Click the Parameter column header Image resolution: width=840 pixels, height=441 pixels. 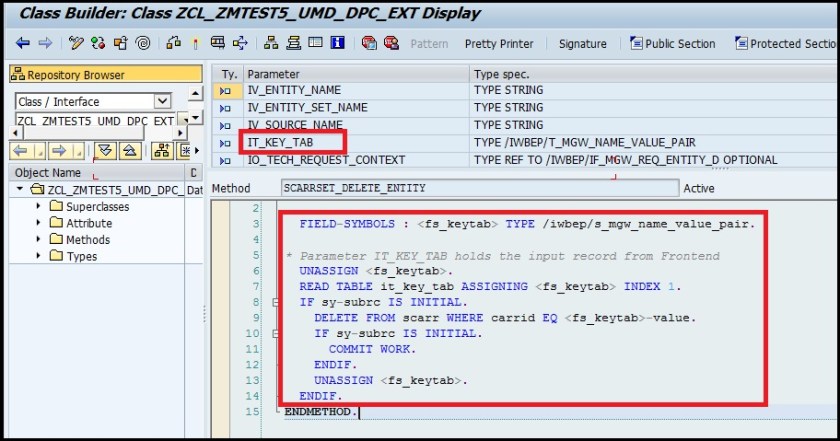(x=356, y=74)
